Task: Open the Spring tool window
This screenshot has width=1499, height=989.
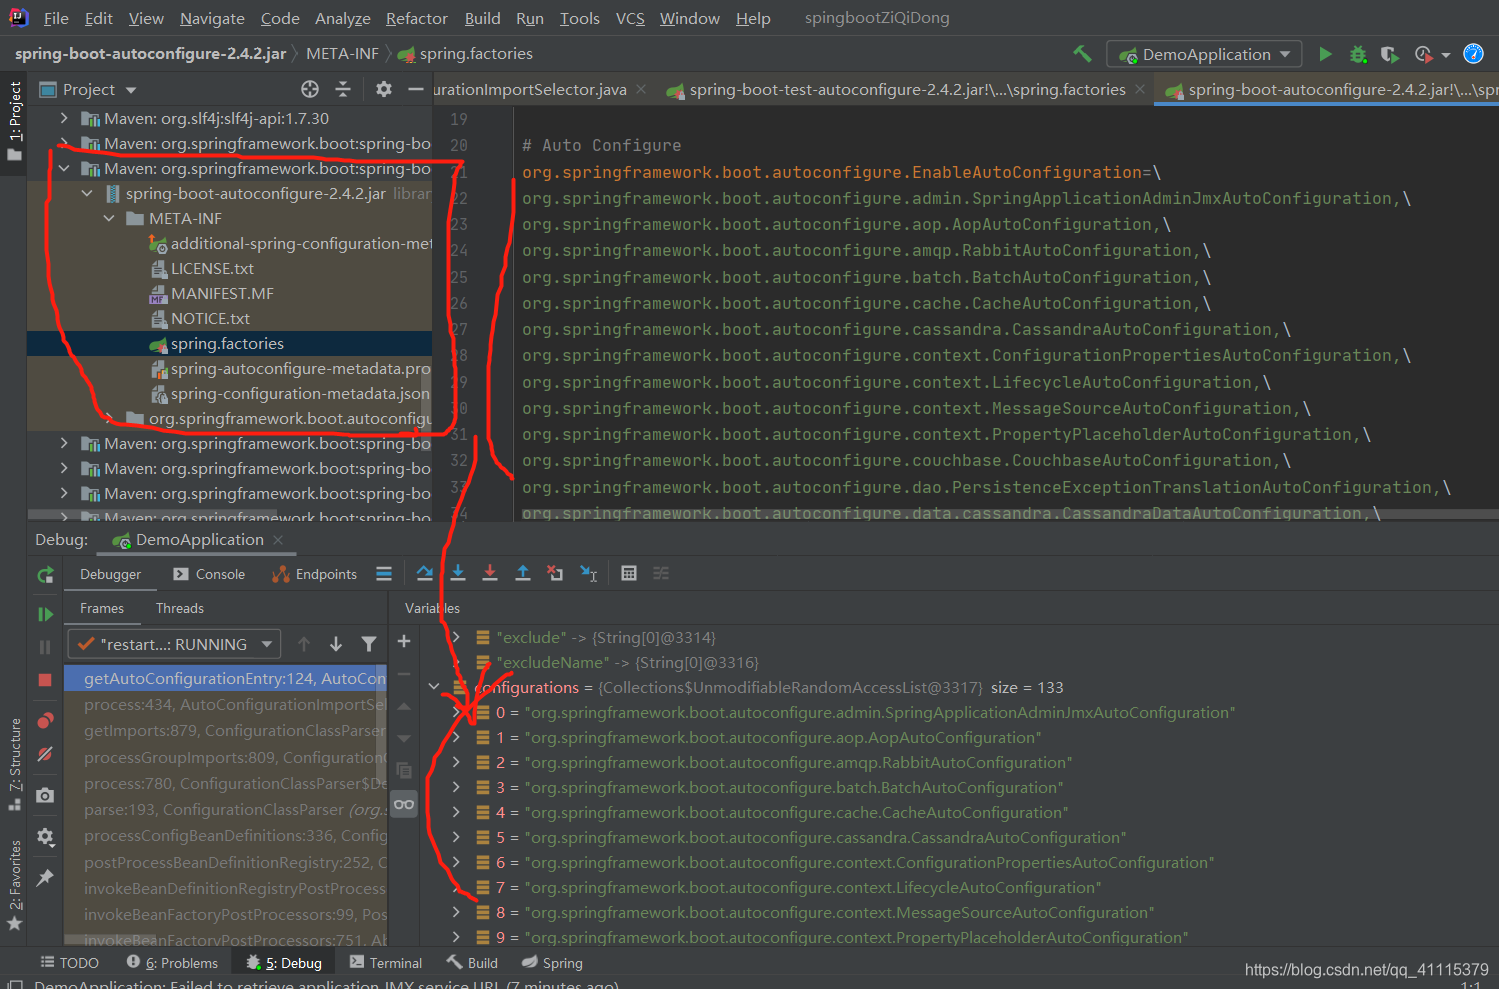Action: [552, 963]
